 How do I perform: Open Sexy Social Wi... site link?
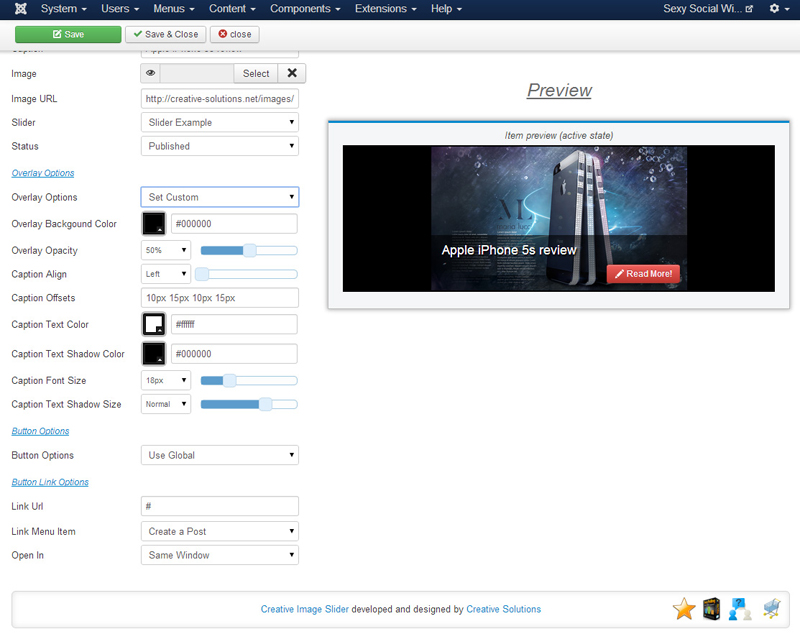tap(708, 9)
